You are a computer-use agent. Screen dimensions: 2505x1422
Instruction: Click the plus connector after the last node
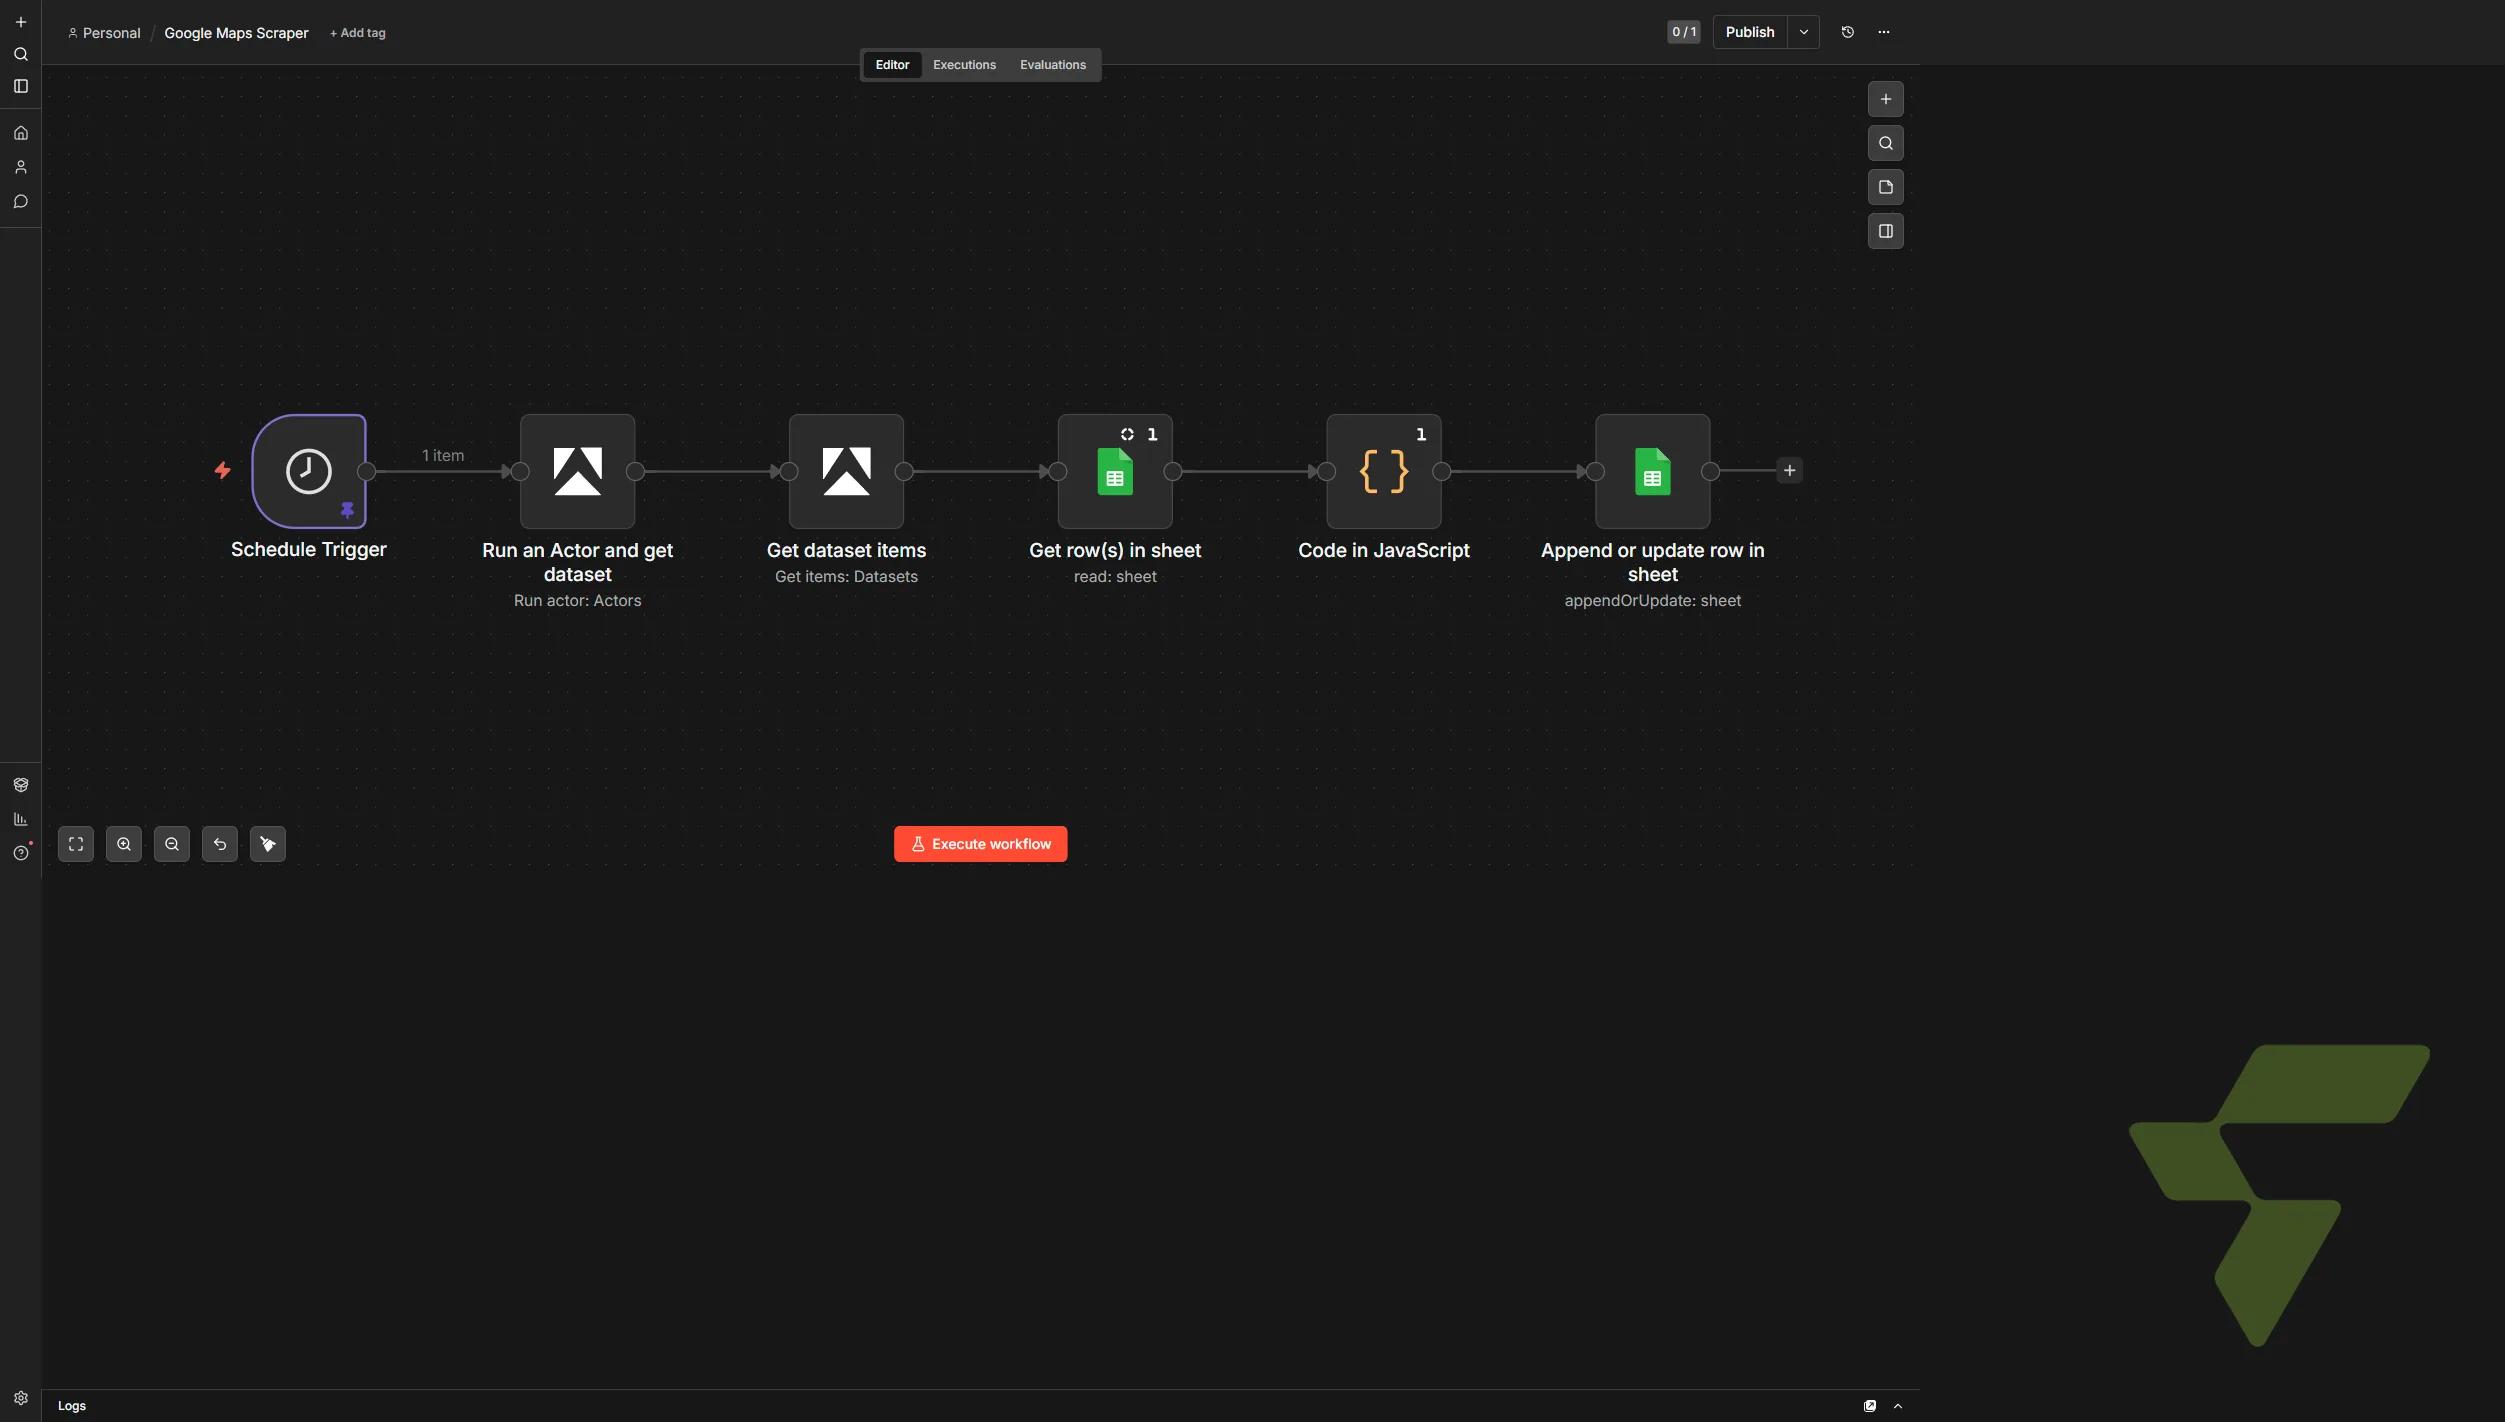coord(1789,470)
